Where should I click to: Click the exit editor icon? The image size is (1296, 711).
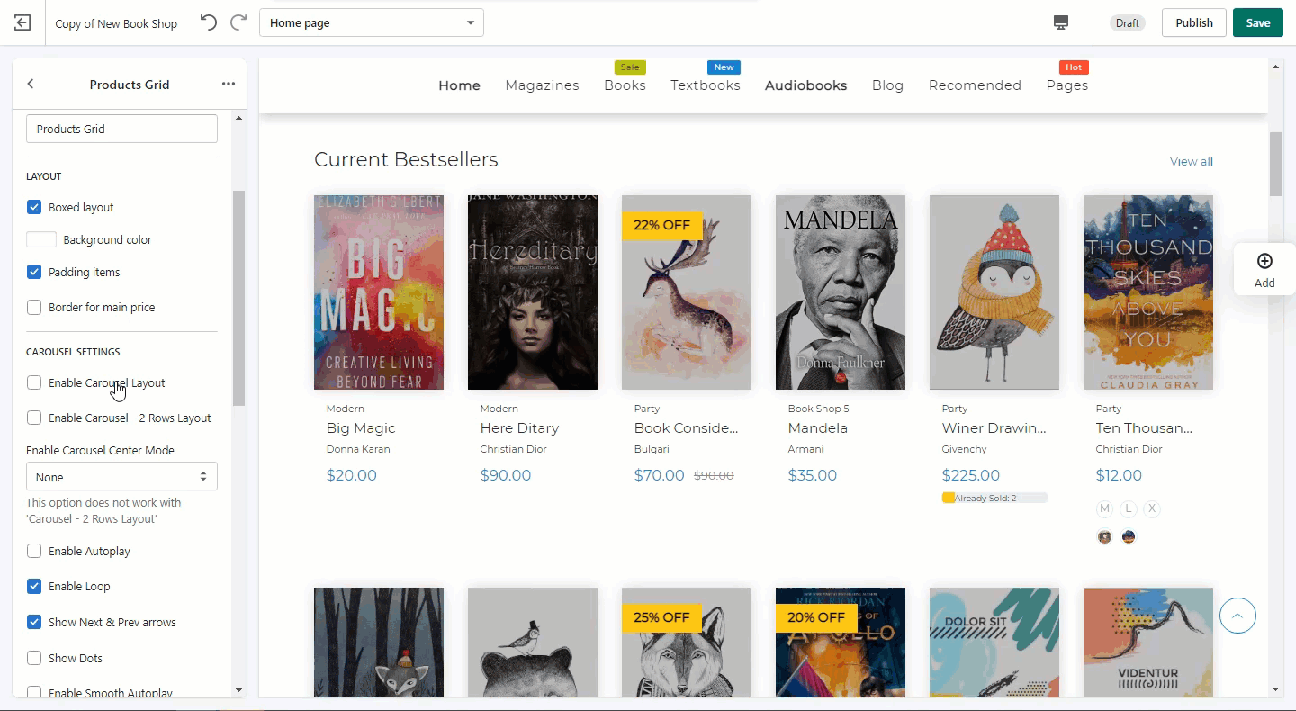[22, 23]
